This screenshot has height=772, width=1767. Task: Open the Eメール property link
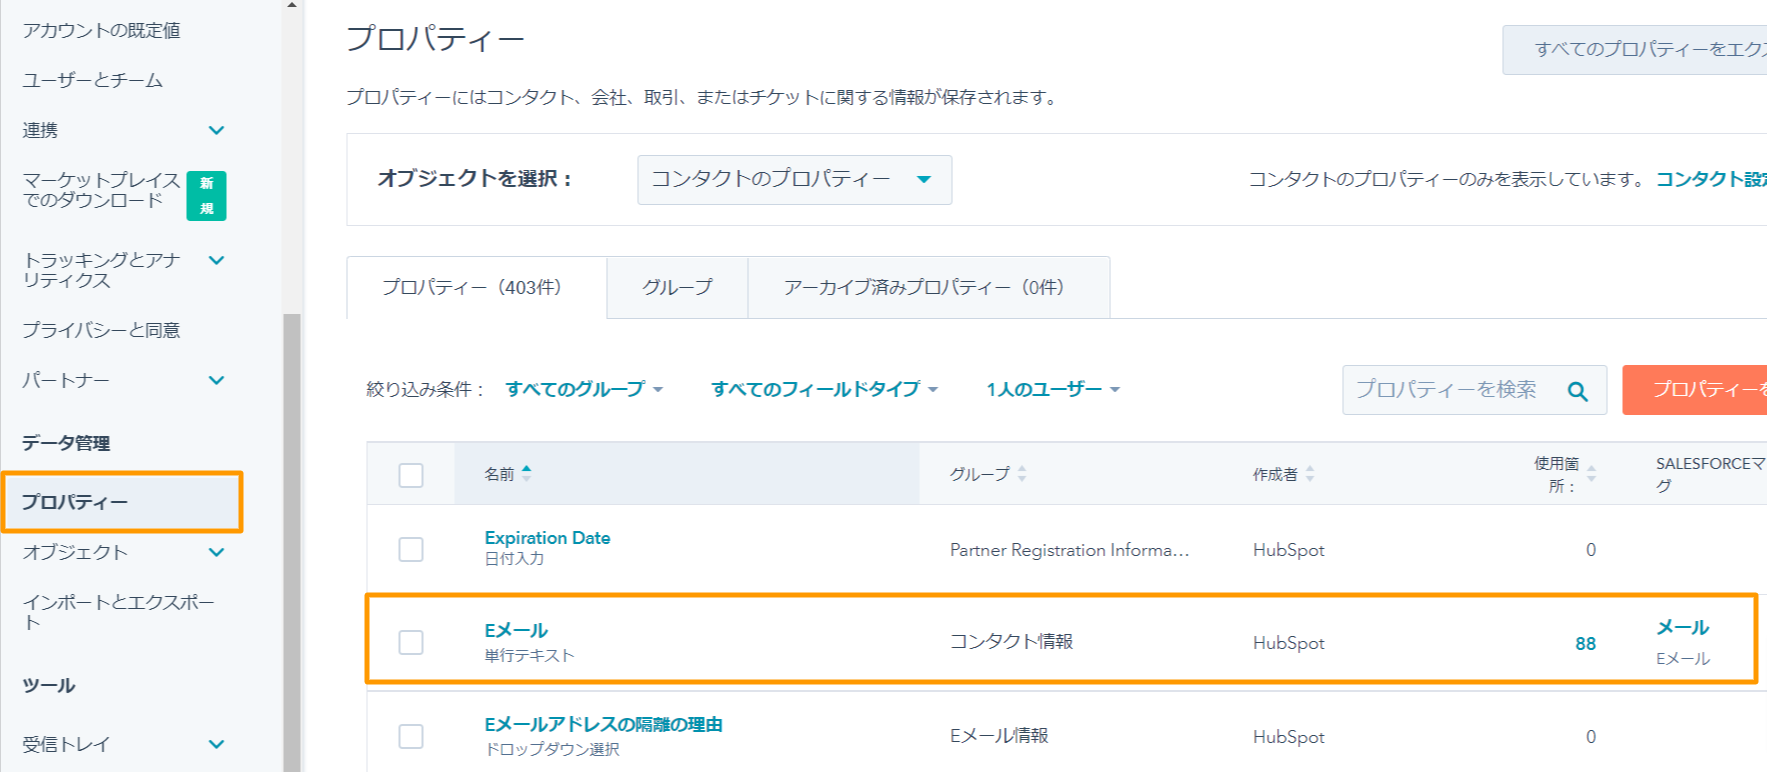516,630
